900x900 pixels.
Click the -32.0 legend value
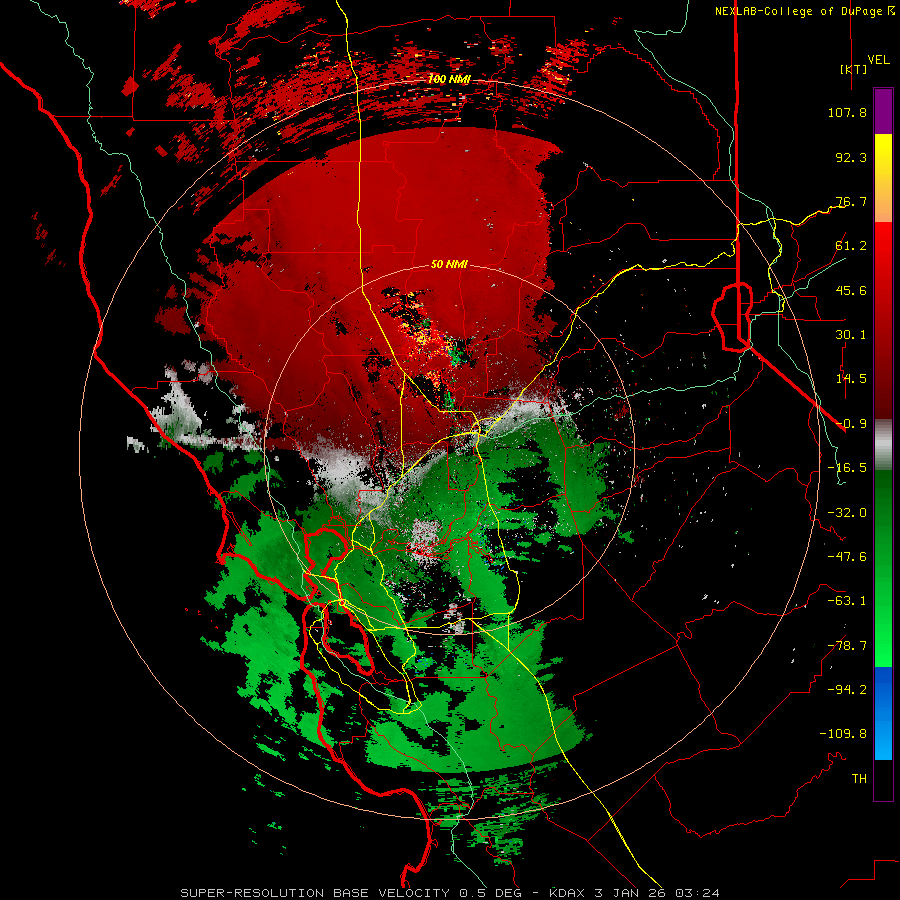(x=847, y=513)
